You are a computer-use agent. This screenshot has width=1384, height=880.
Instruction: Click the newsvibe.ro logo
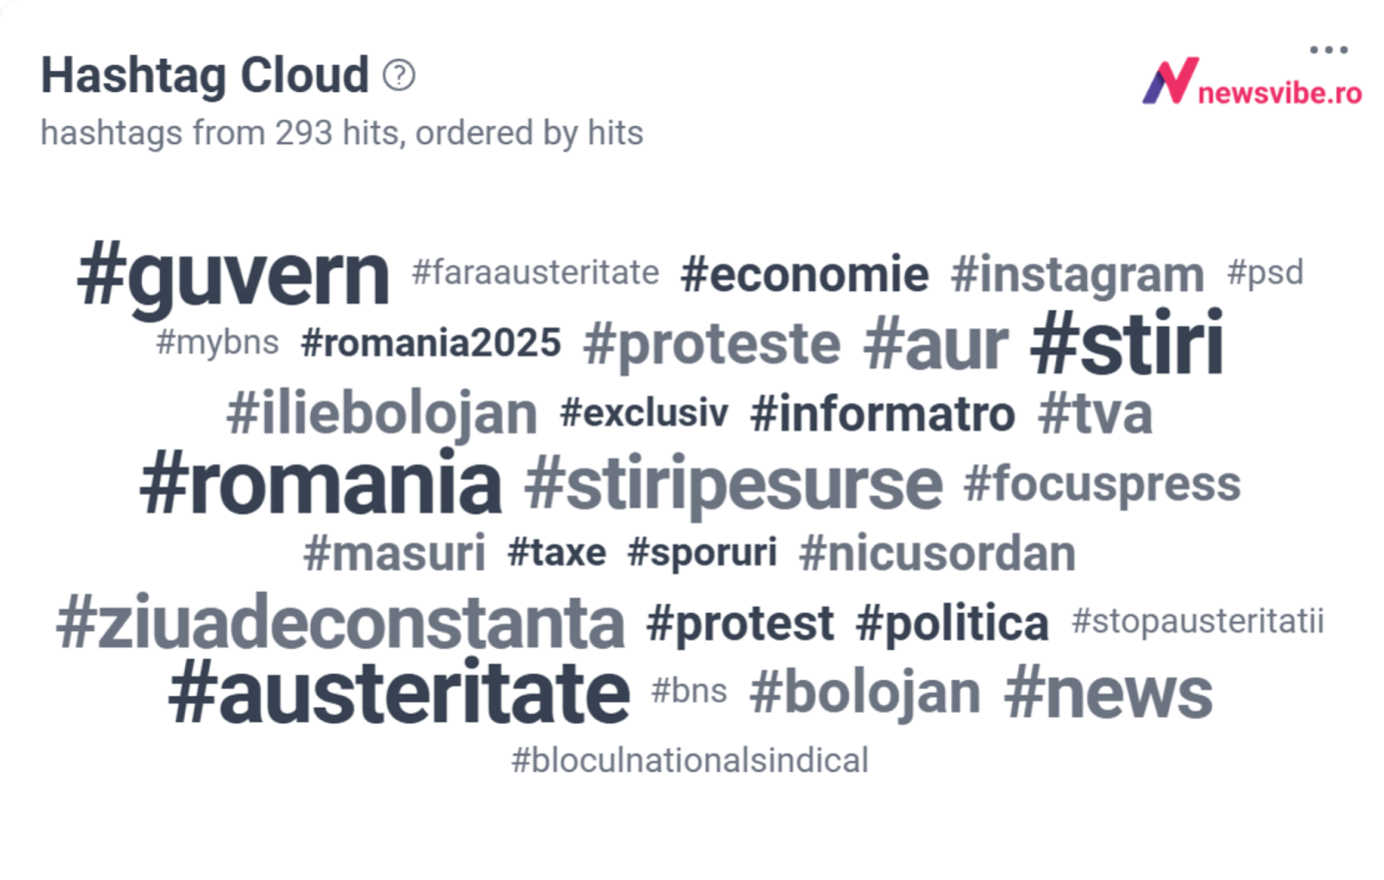1252,82
